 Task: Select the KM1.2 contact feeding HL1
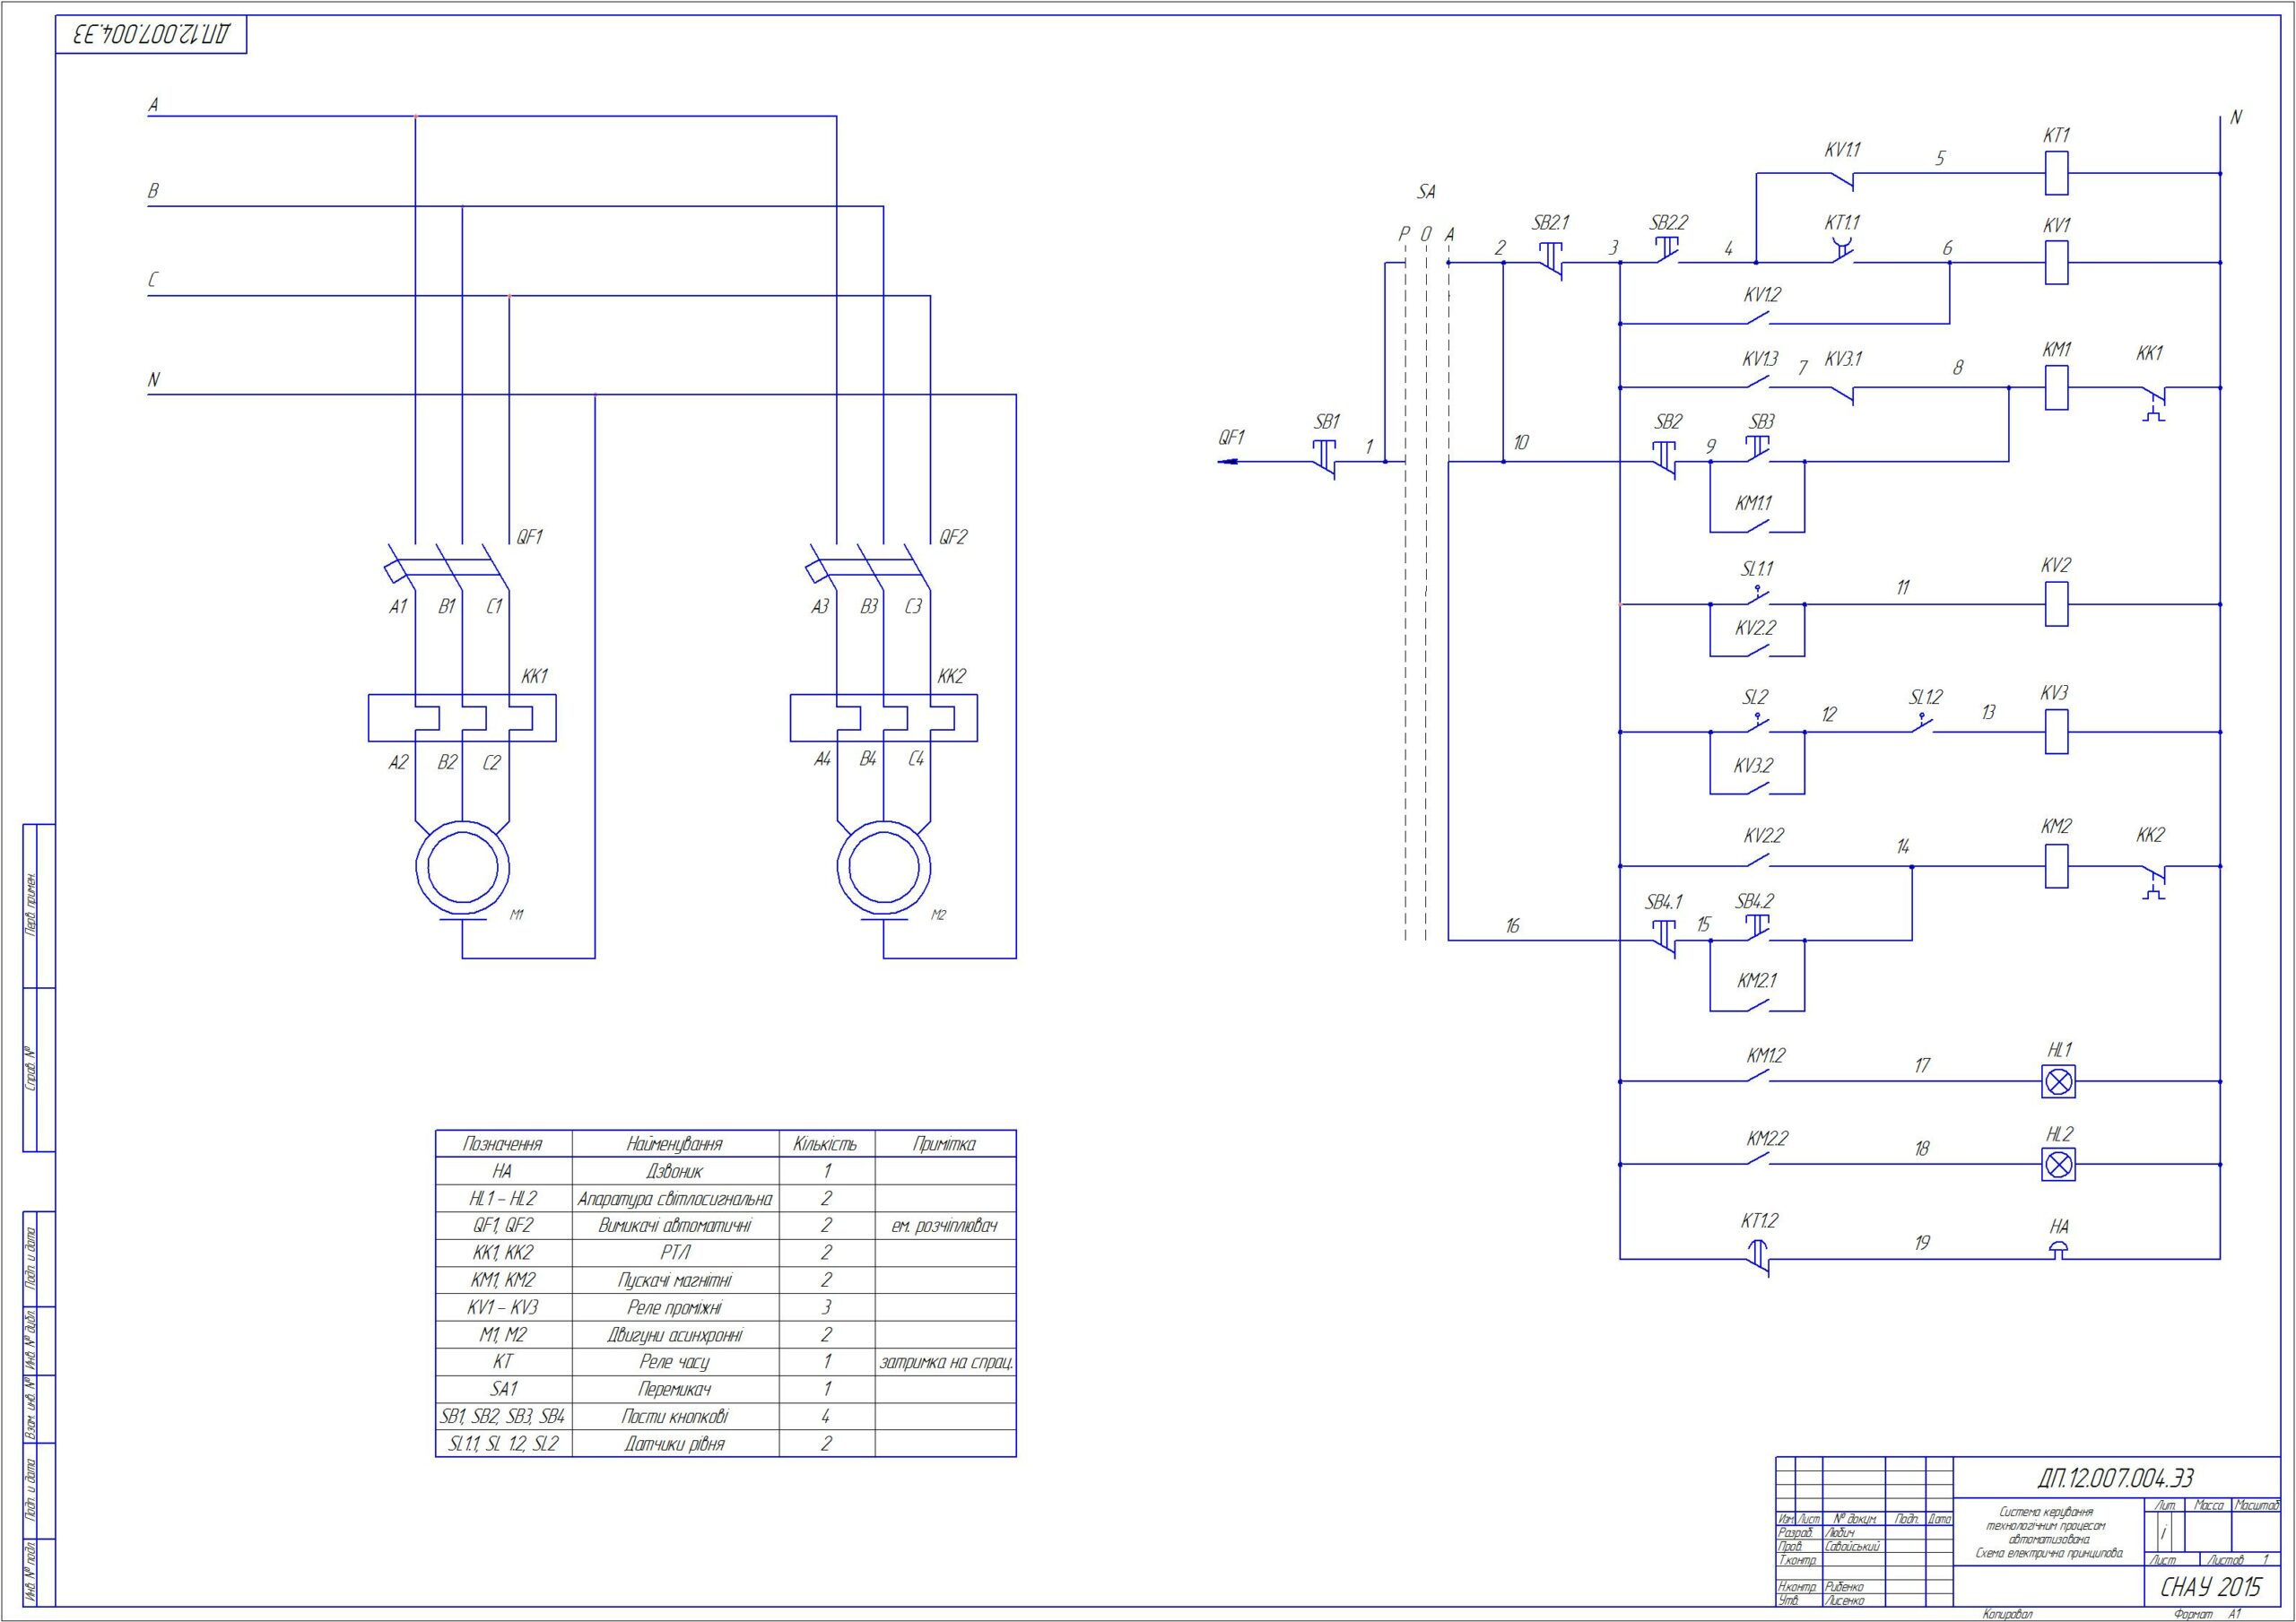click(x=1757, y=1075)
